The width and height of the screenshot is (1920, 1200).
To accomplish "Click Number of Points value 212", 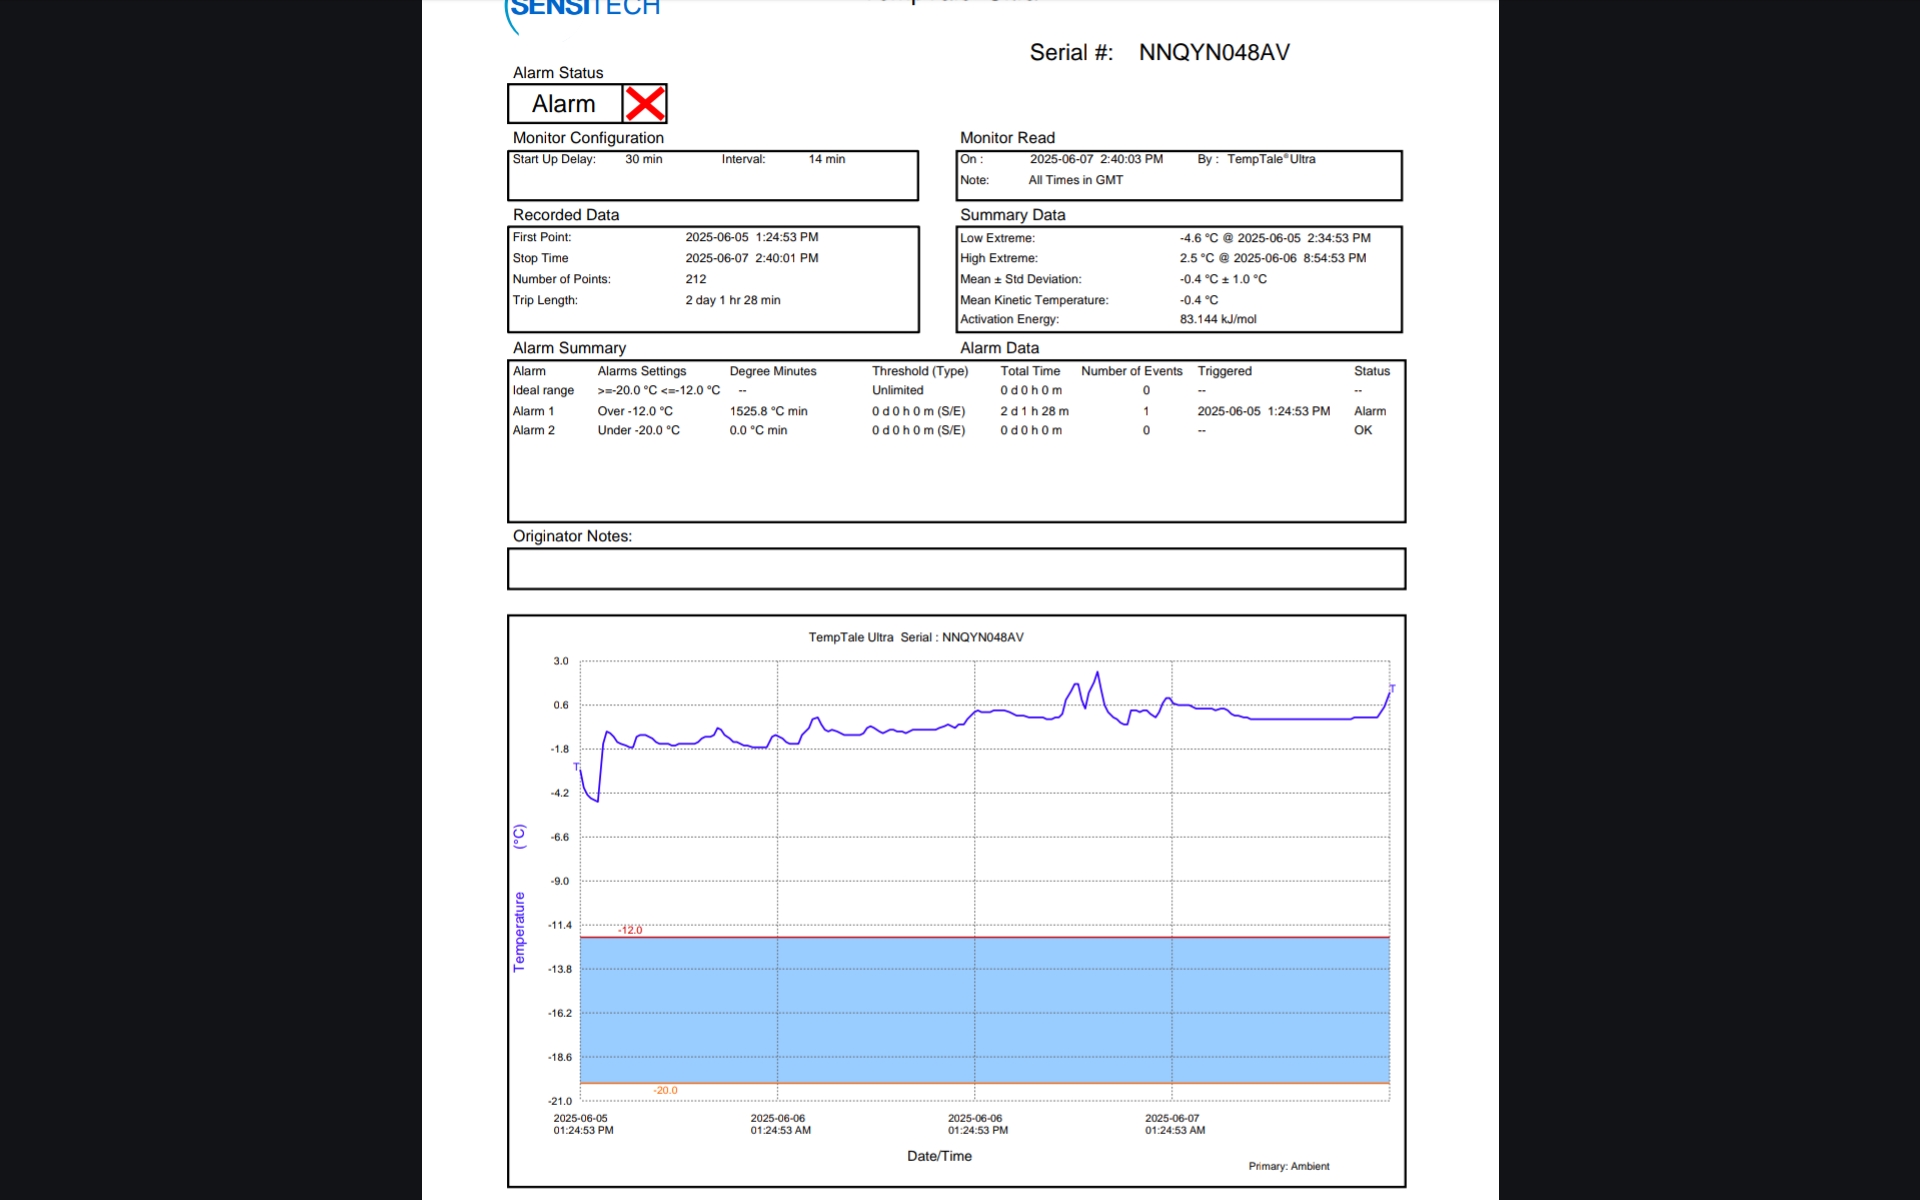I will [x=696, y=279].
